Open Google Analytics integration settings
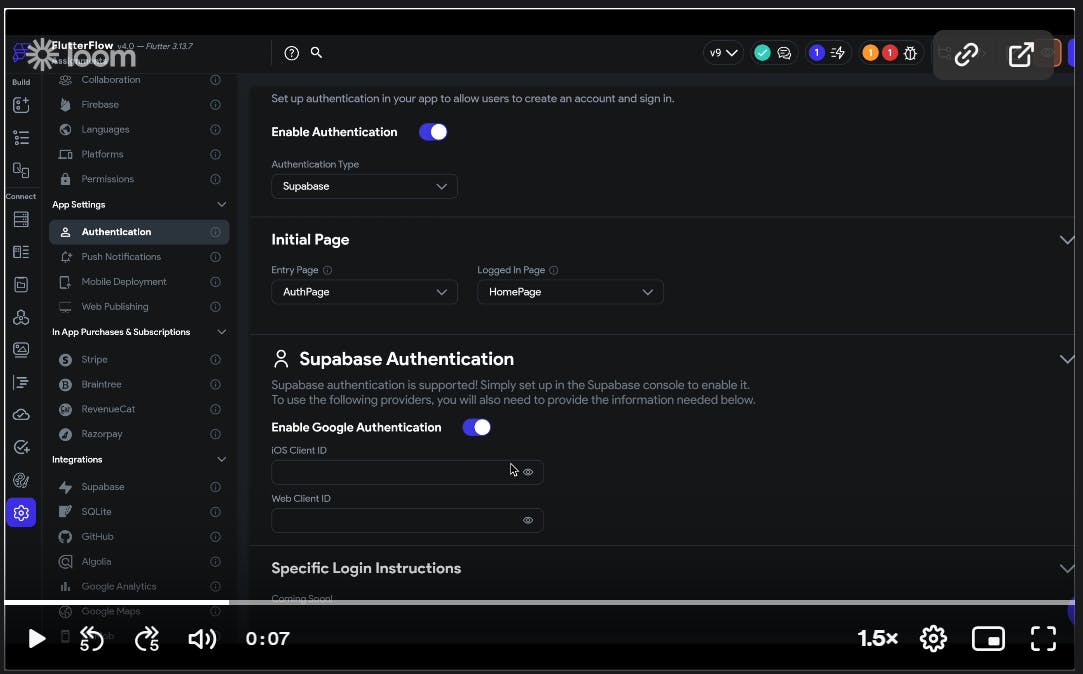The image size is (1083, 674). (x=139, y=587)
